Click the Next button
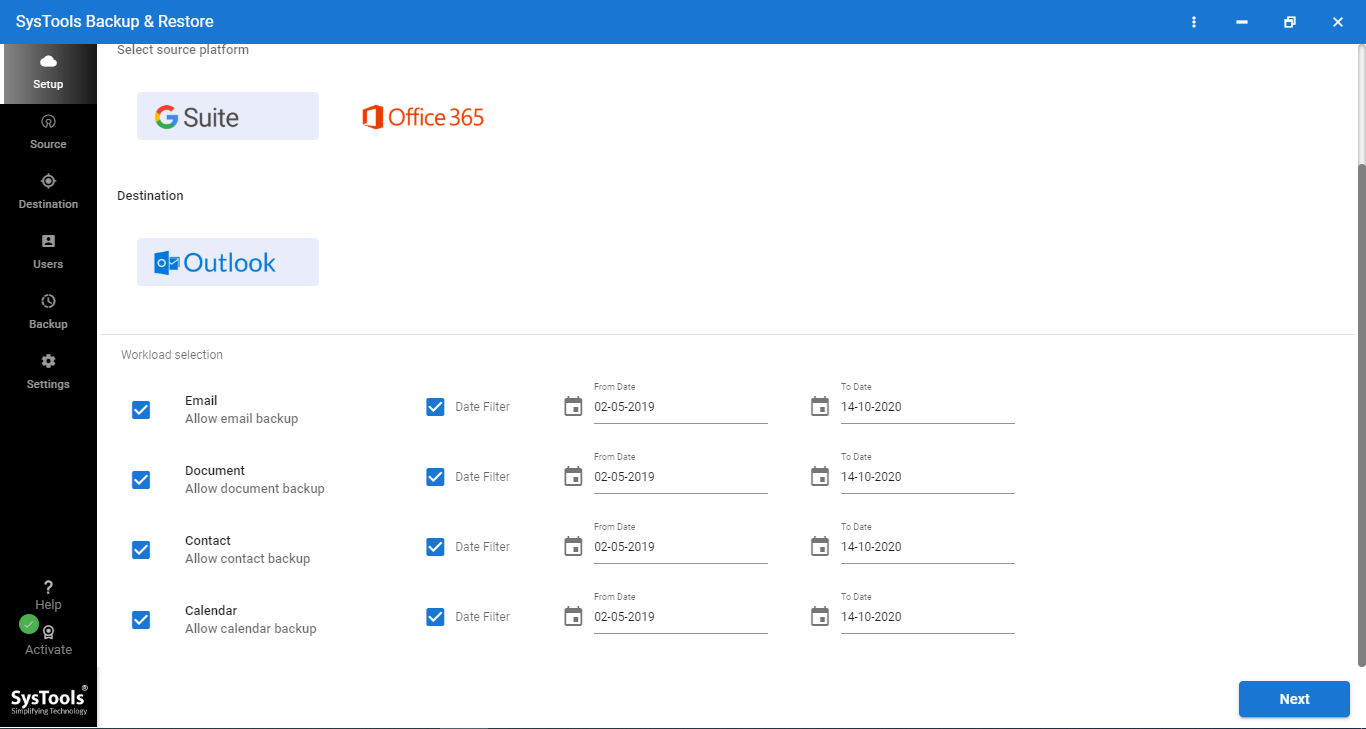 [x=1293, y=698]
